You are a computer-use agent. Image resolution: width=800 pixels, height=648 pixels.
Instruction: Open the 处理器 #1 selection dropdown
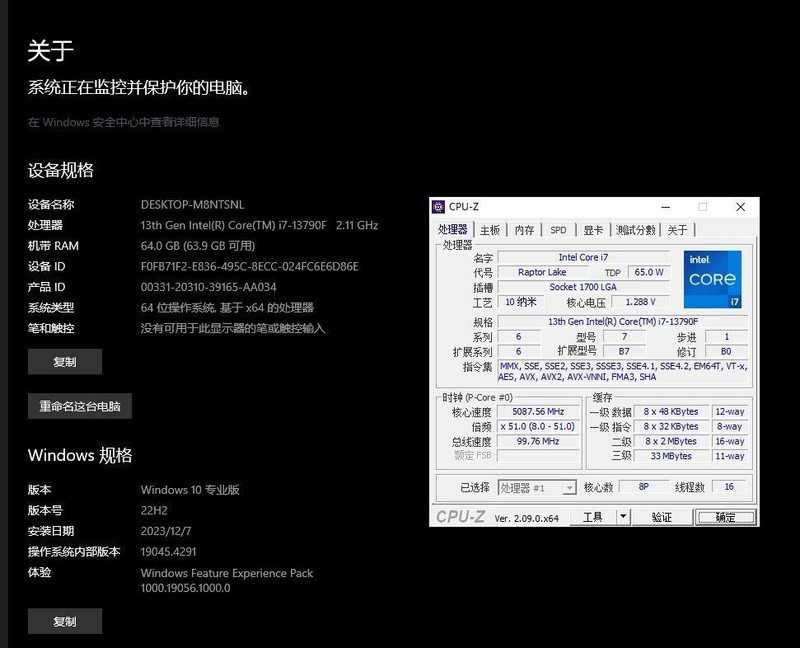coord(538,487)
